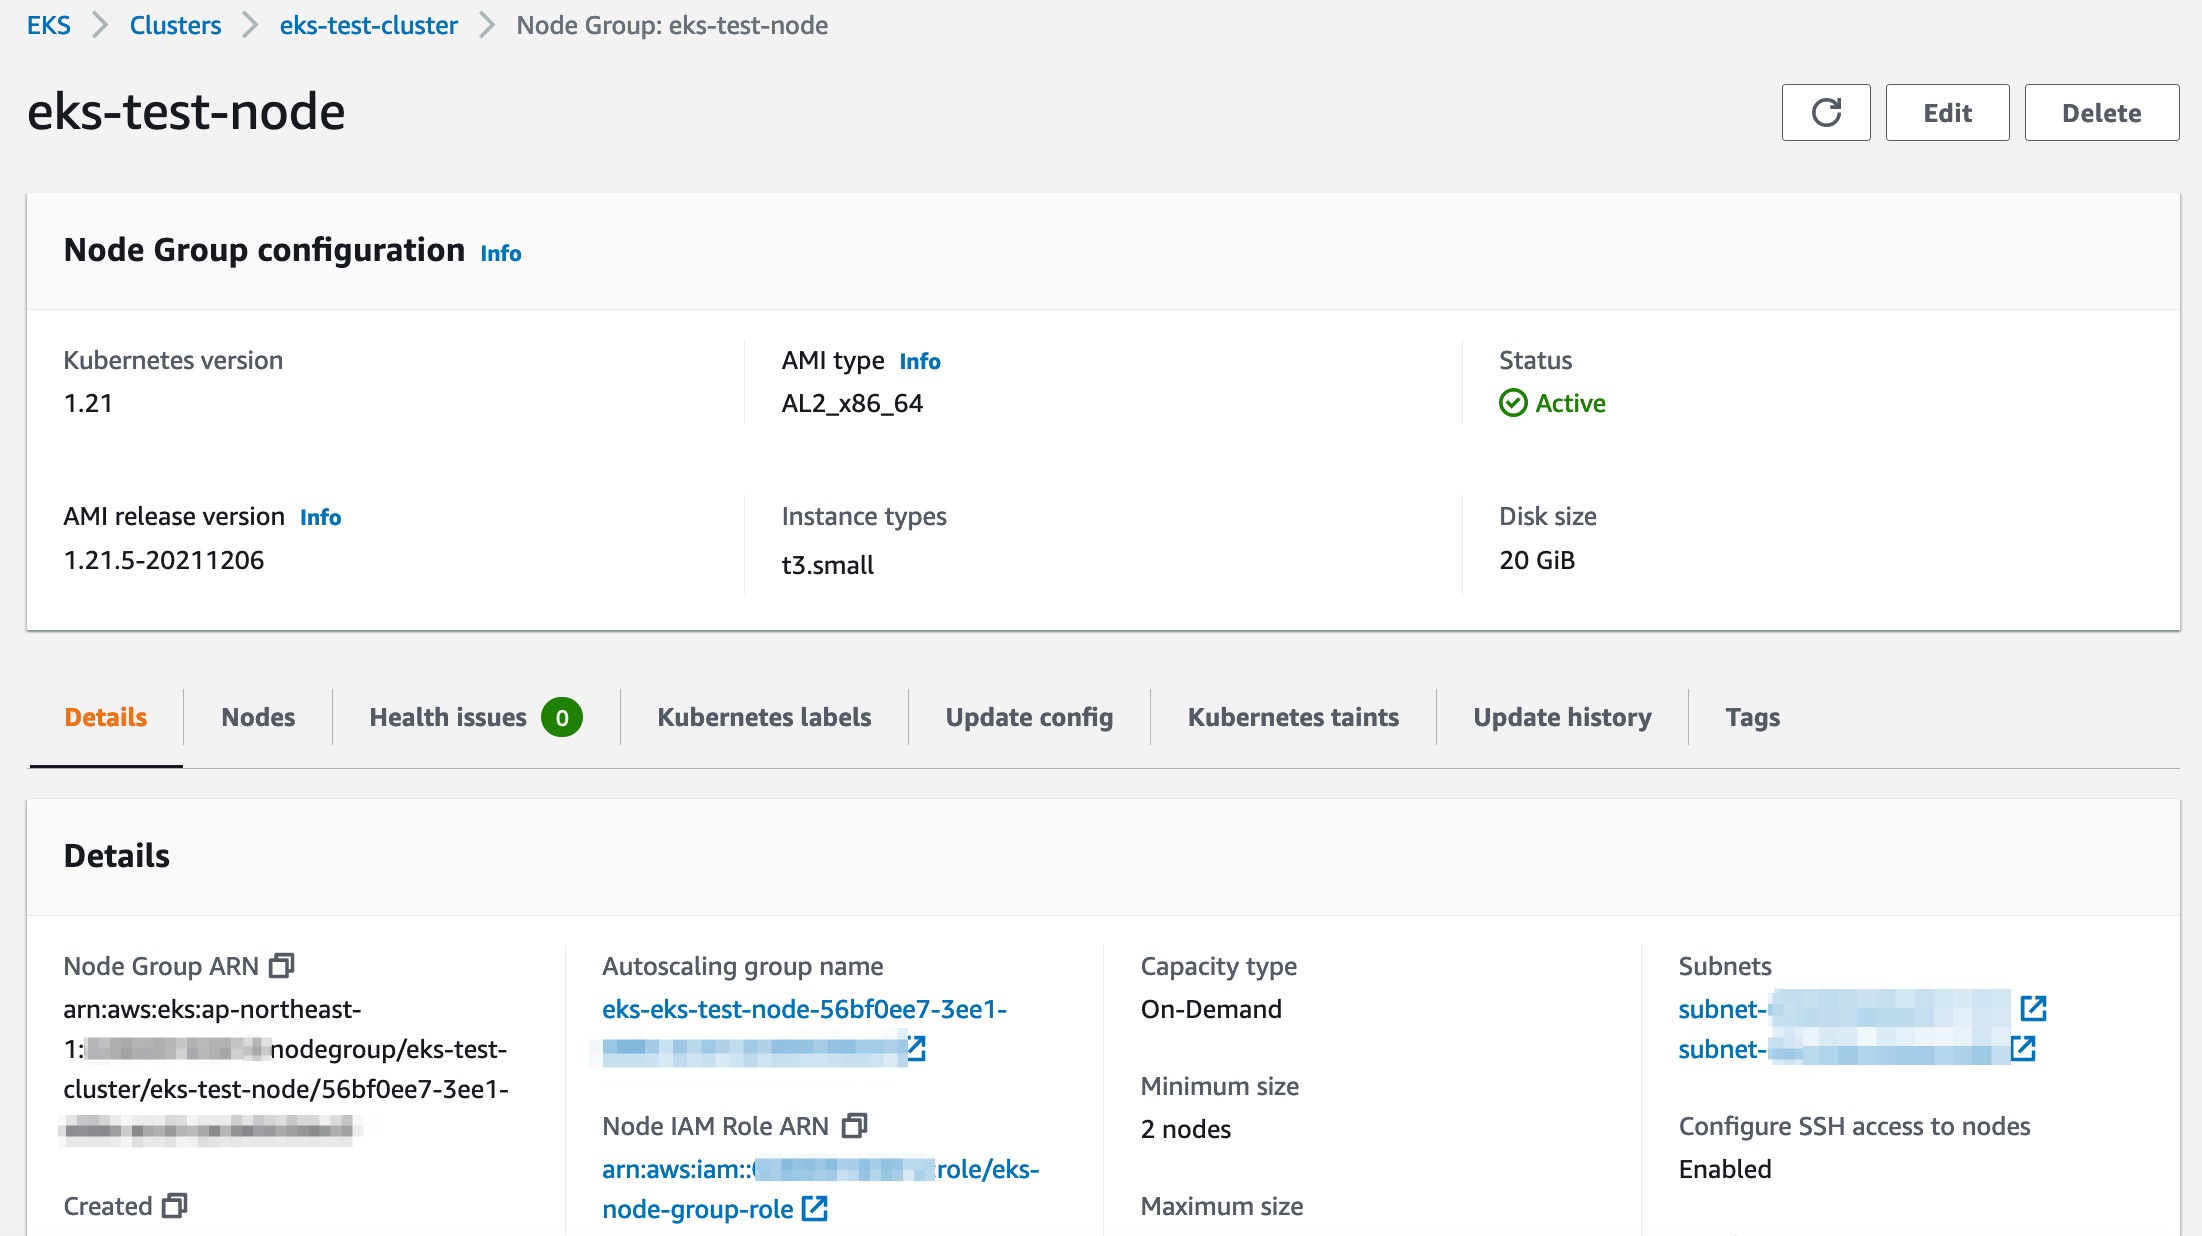2202x1236 pixels.
Task: Click the green Active status icon
Action: click(1513, 403)
